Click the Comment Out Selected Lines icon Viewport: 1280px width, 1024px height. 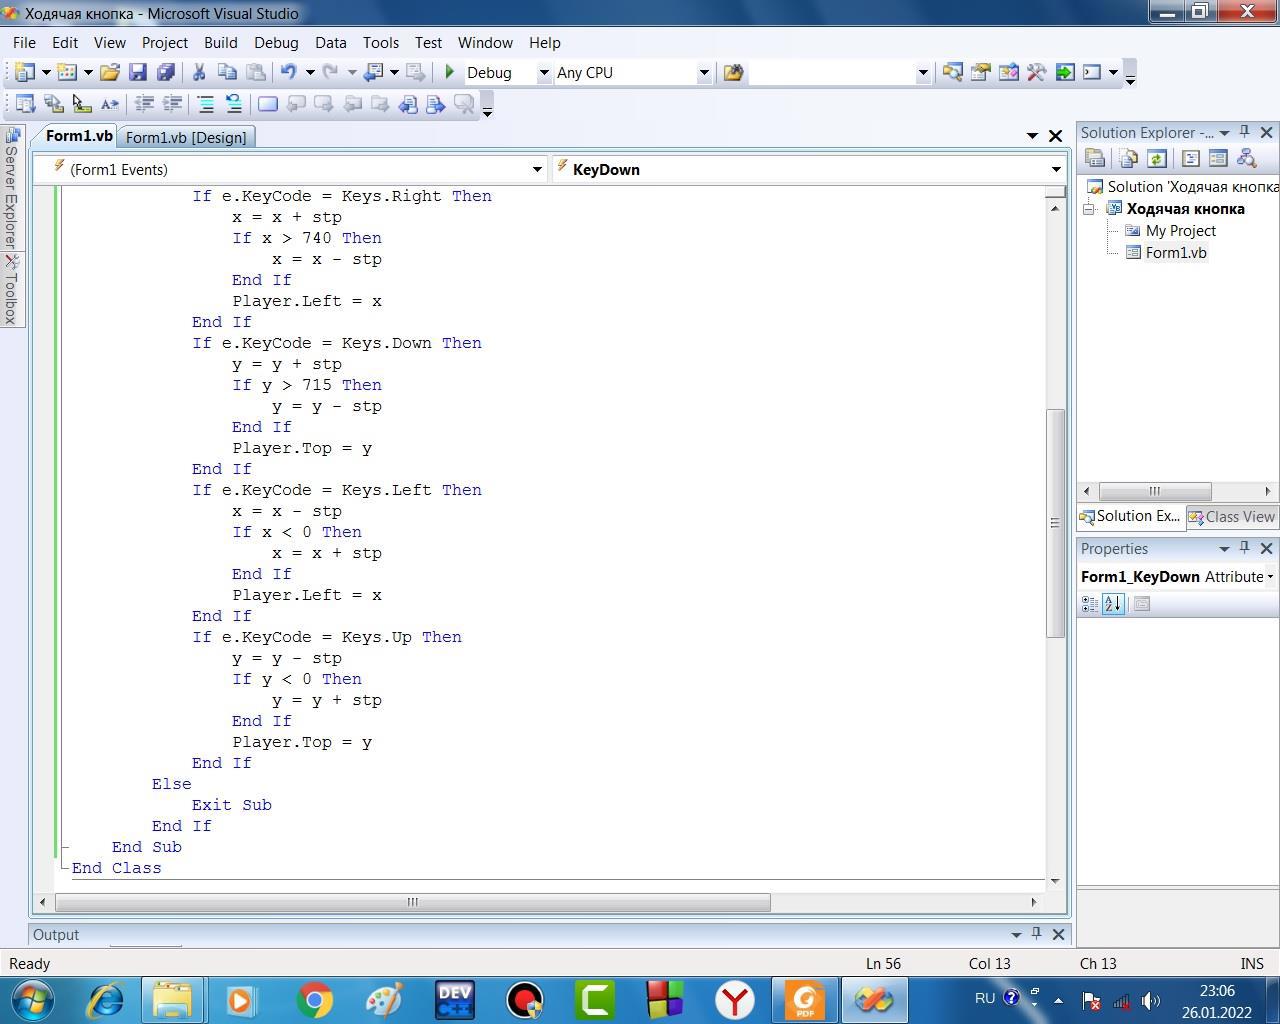coord(205,103)
